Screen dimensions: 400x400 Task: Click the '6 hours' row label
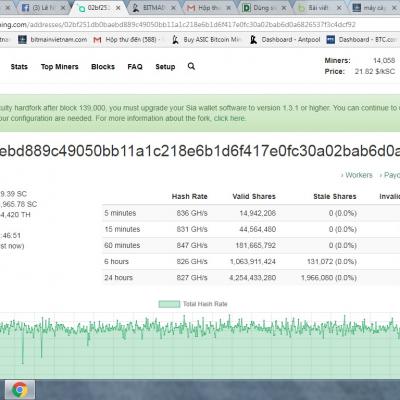tap(116, 262)
